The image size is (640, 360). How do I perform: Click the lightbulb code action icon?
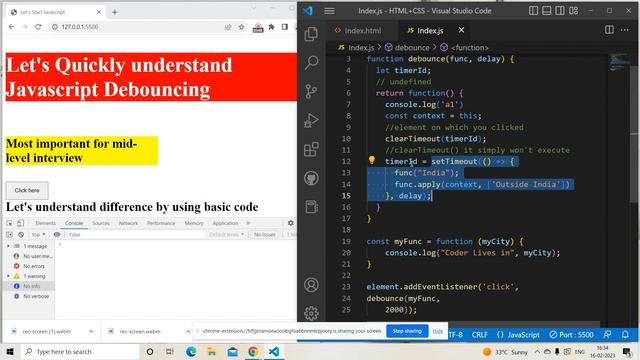(371, 160)
